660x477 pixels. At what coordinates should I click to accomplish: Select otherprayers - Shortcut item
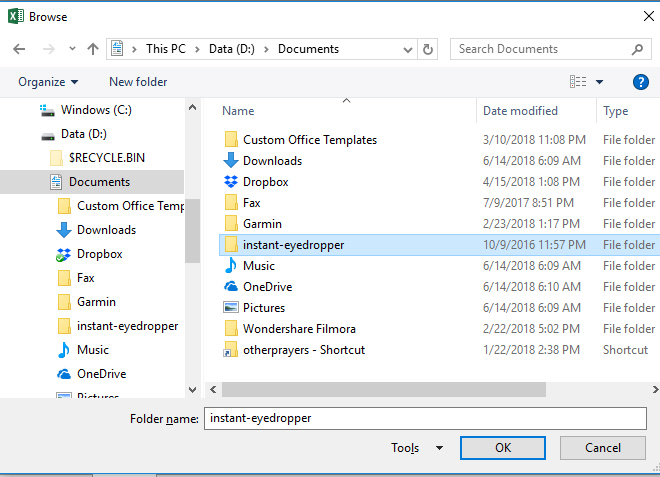(303, 350)
